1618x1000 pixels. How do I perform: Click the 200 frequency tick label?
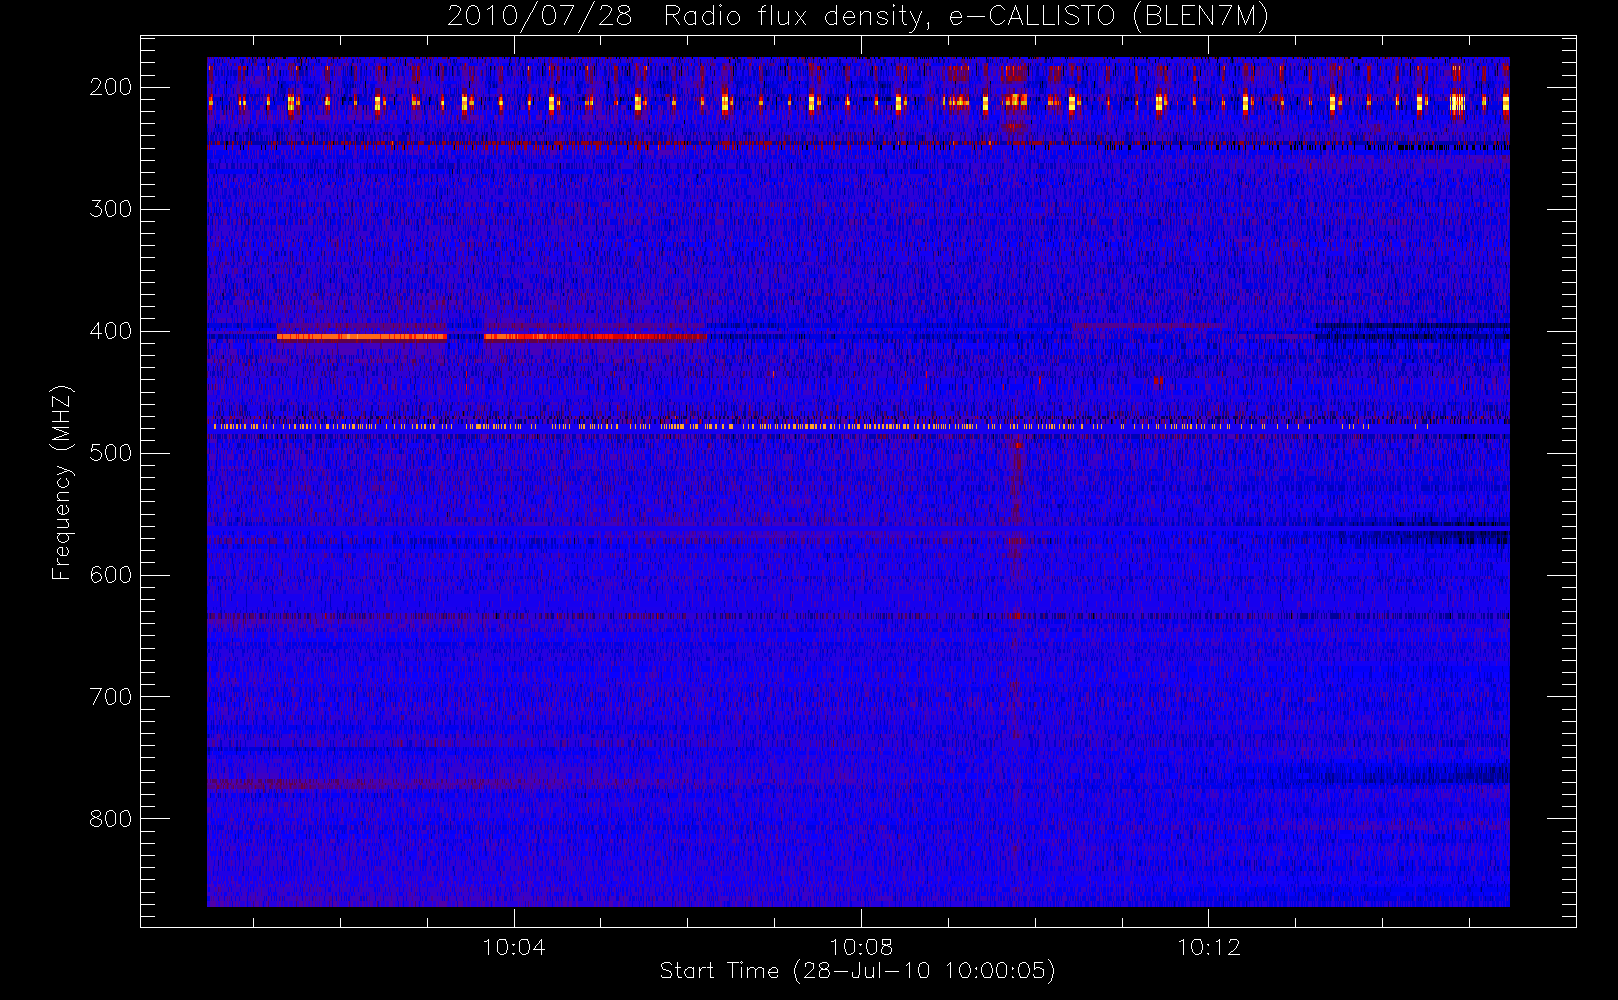click(111, 87)
